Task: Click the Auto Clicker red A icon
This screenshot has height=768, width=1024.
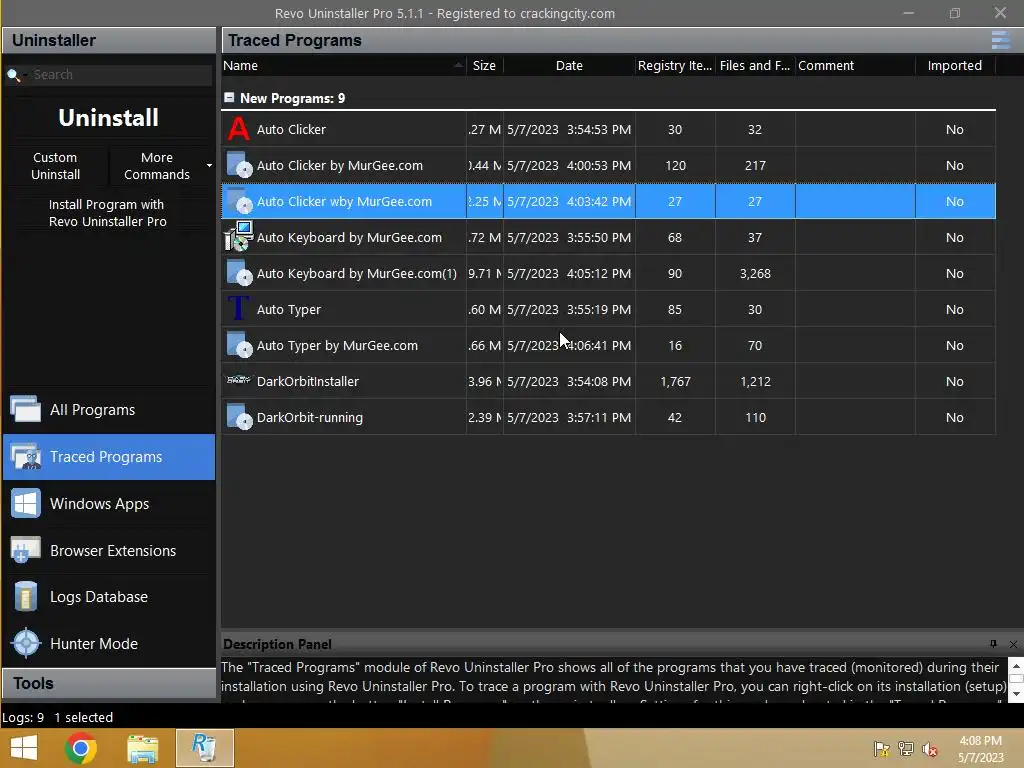Action: click(x=238, y=129)
